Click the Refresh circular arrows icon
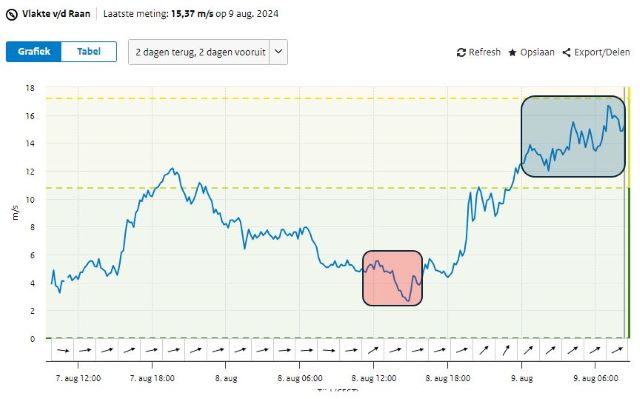This screenshot has width=640, height=399. tap(461, 52)
